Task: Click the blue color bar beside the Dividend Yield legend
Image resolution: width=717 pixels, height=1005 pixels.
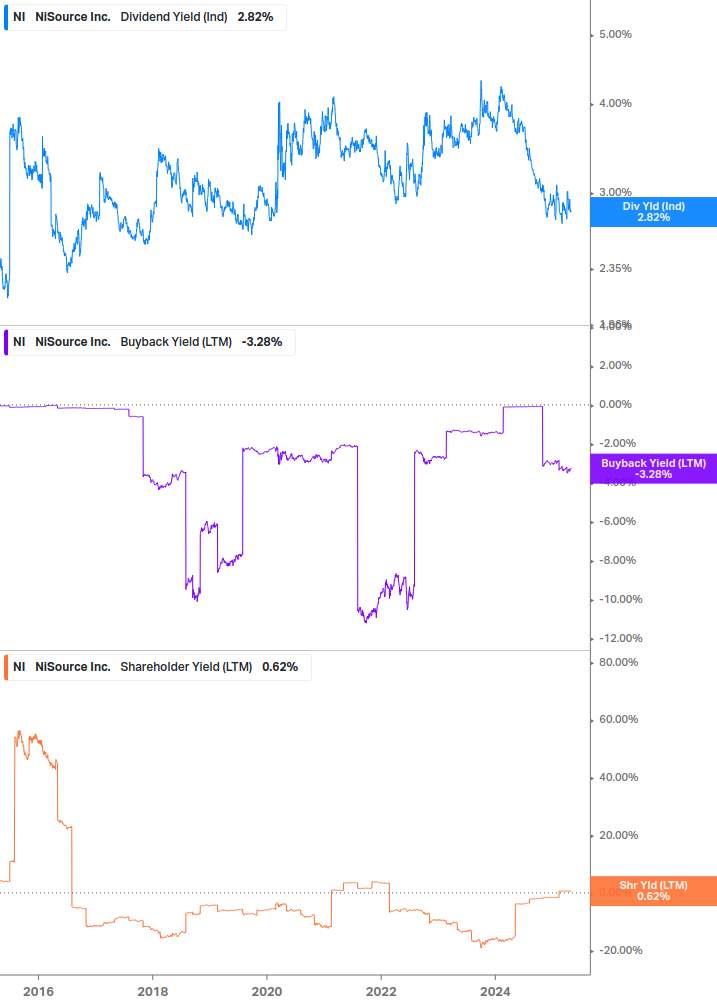Action: 6,17
